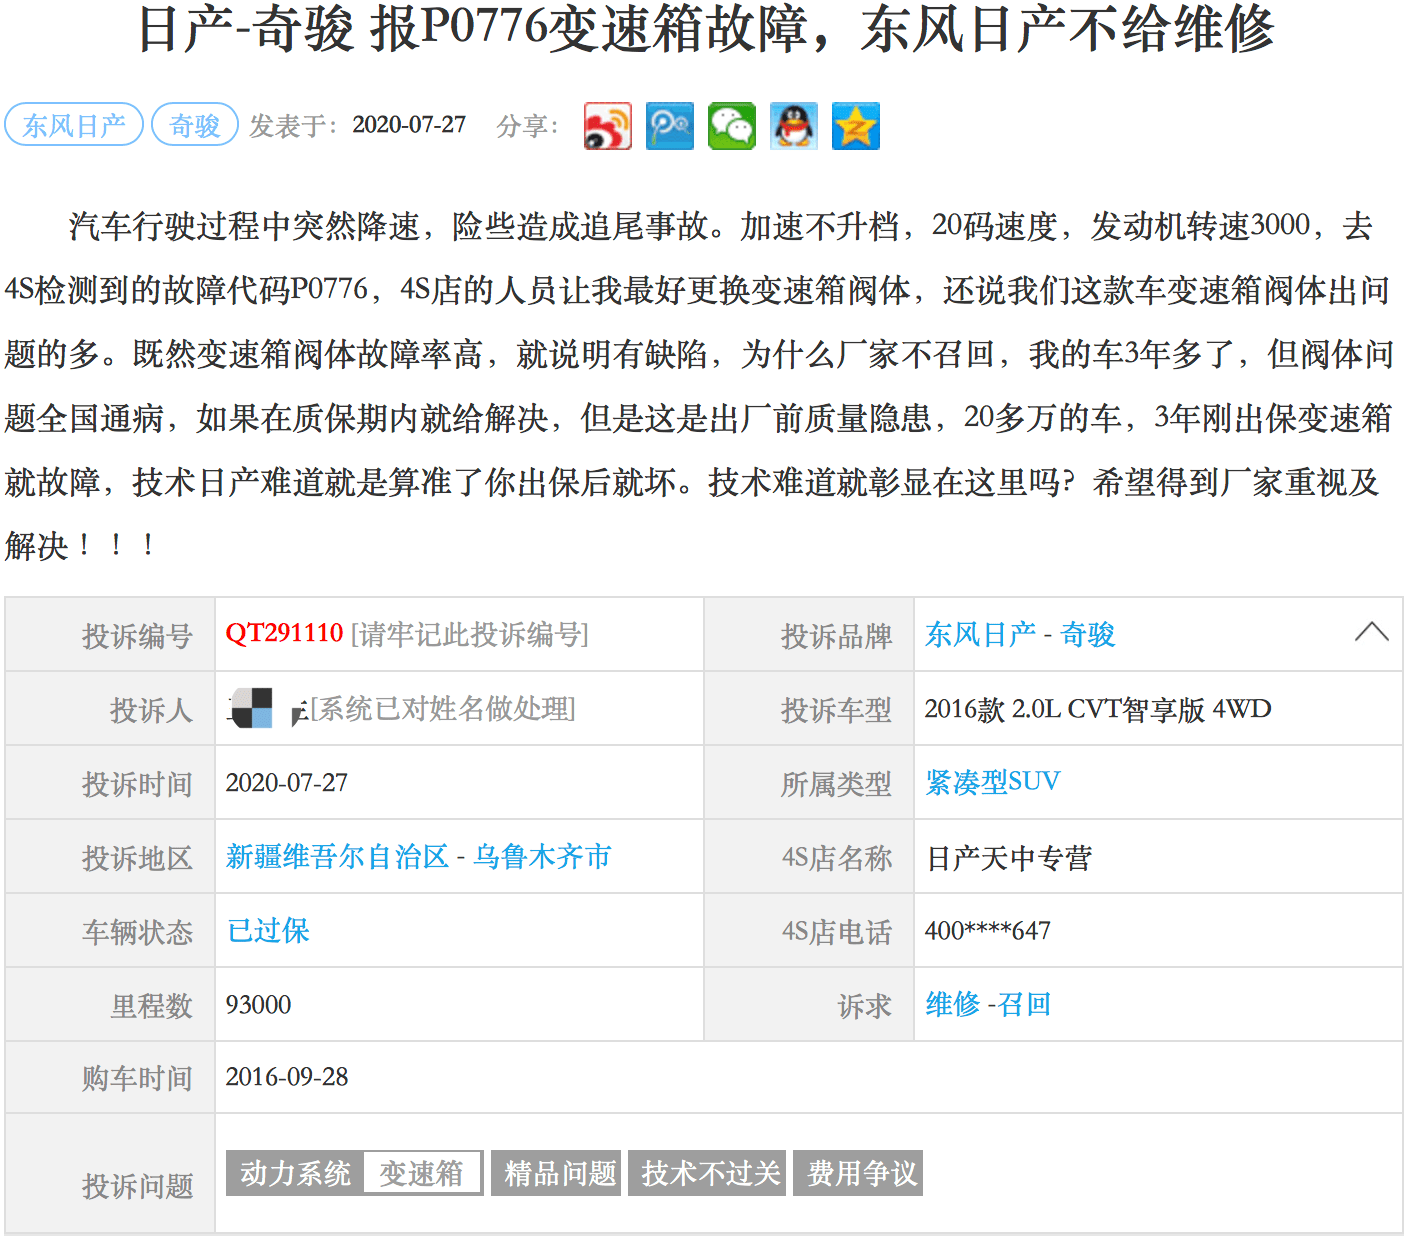Open the 东风日产 - 奇骏 brand link
Image resolution: width=1406 pixels, height=1238 pixels.
pyautogui.click(x=1019, y=635)
